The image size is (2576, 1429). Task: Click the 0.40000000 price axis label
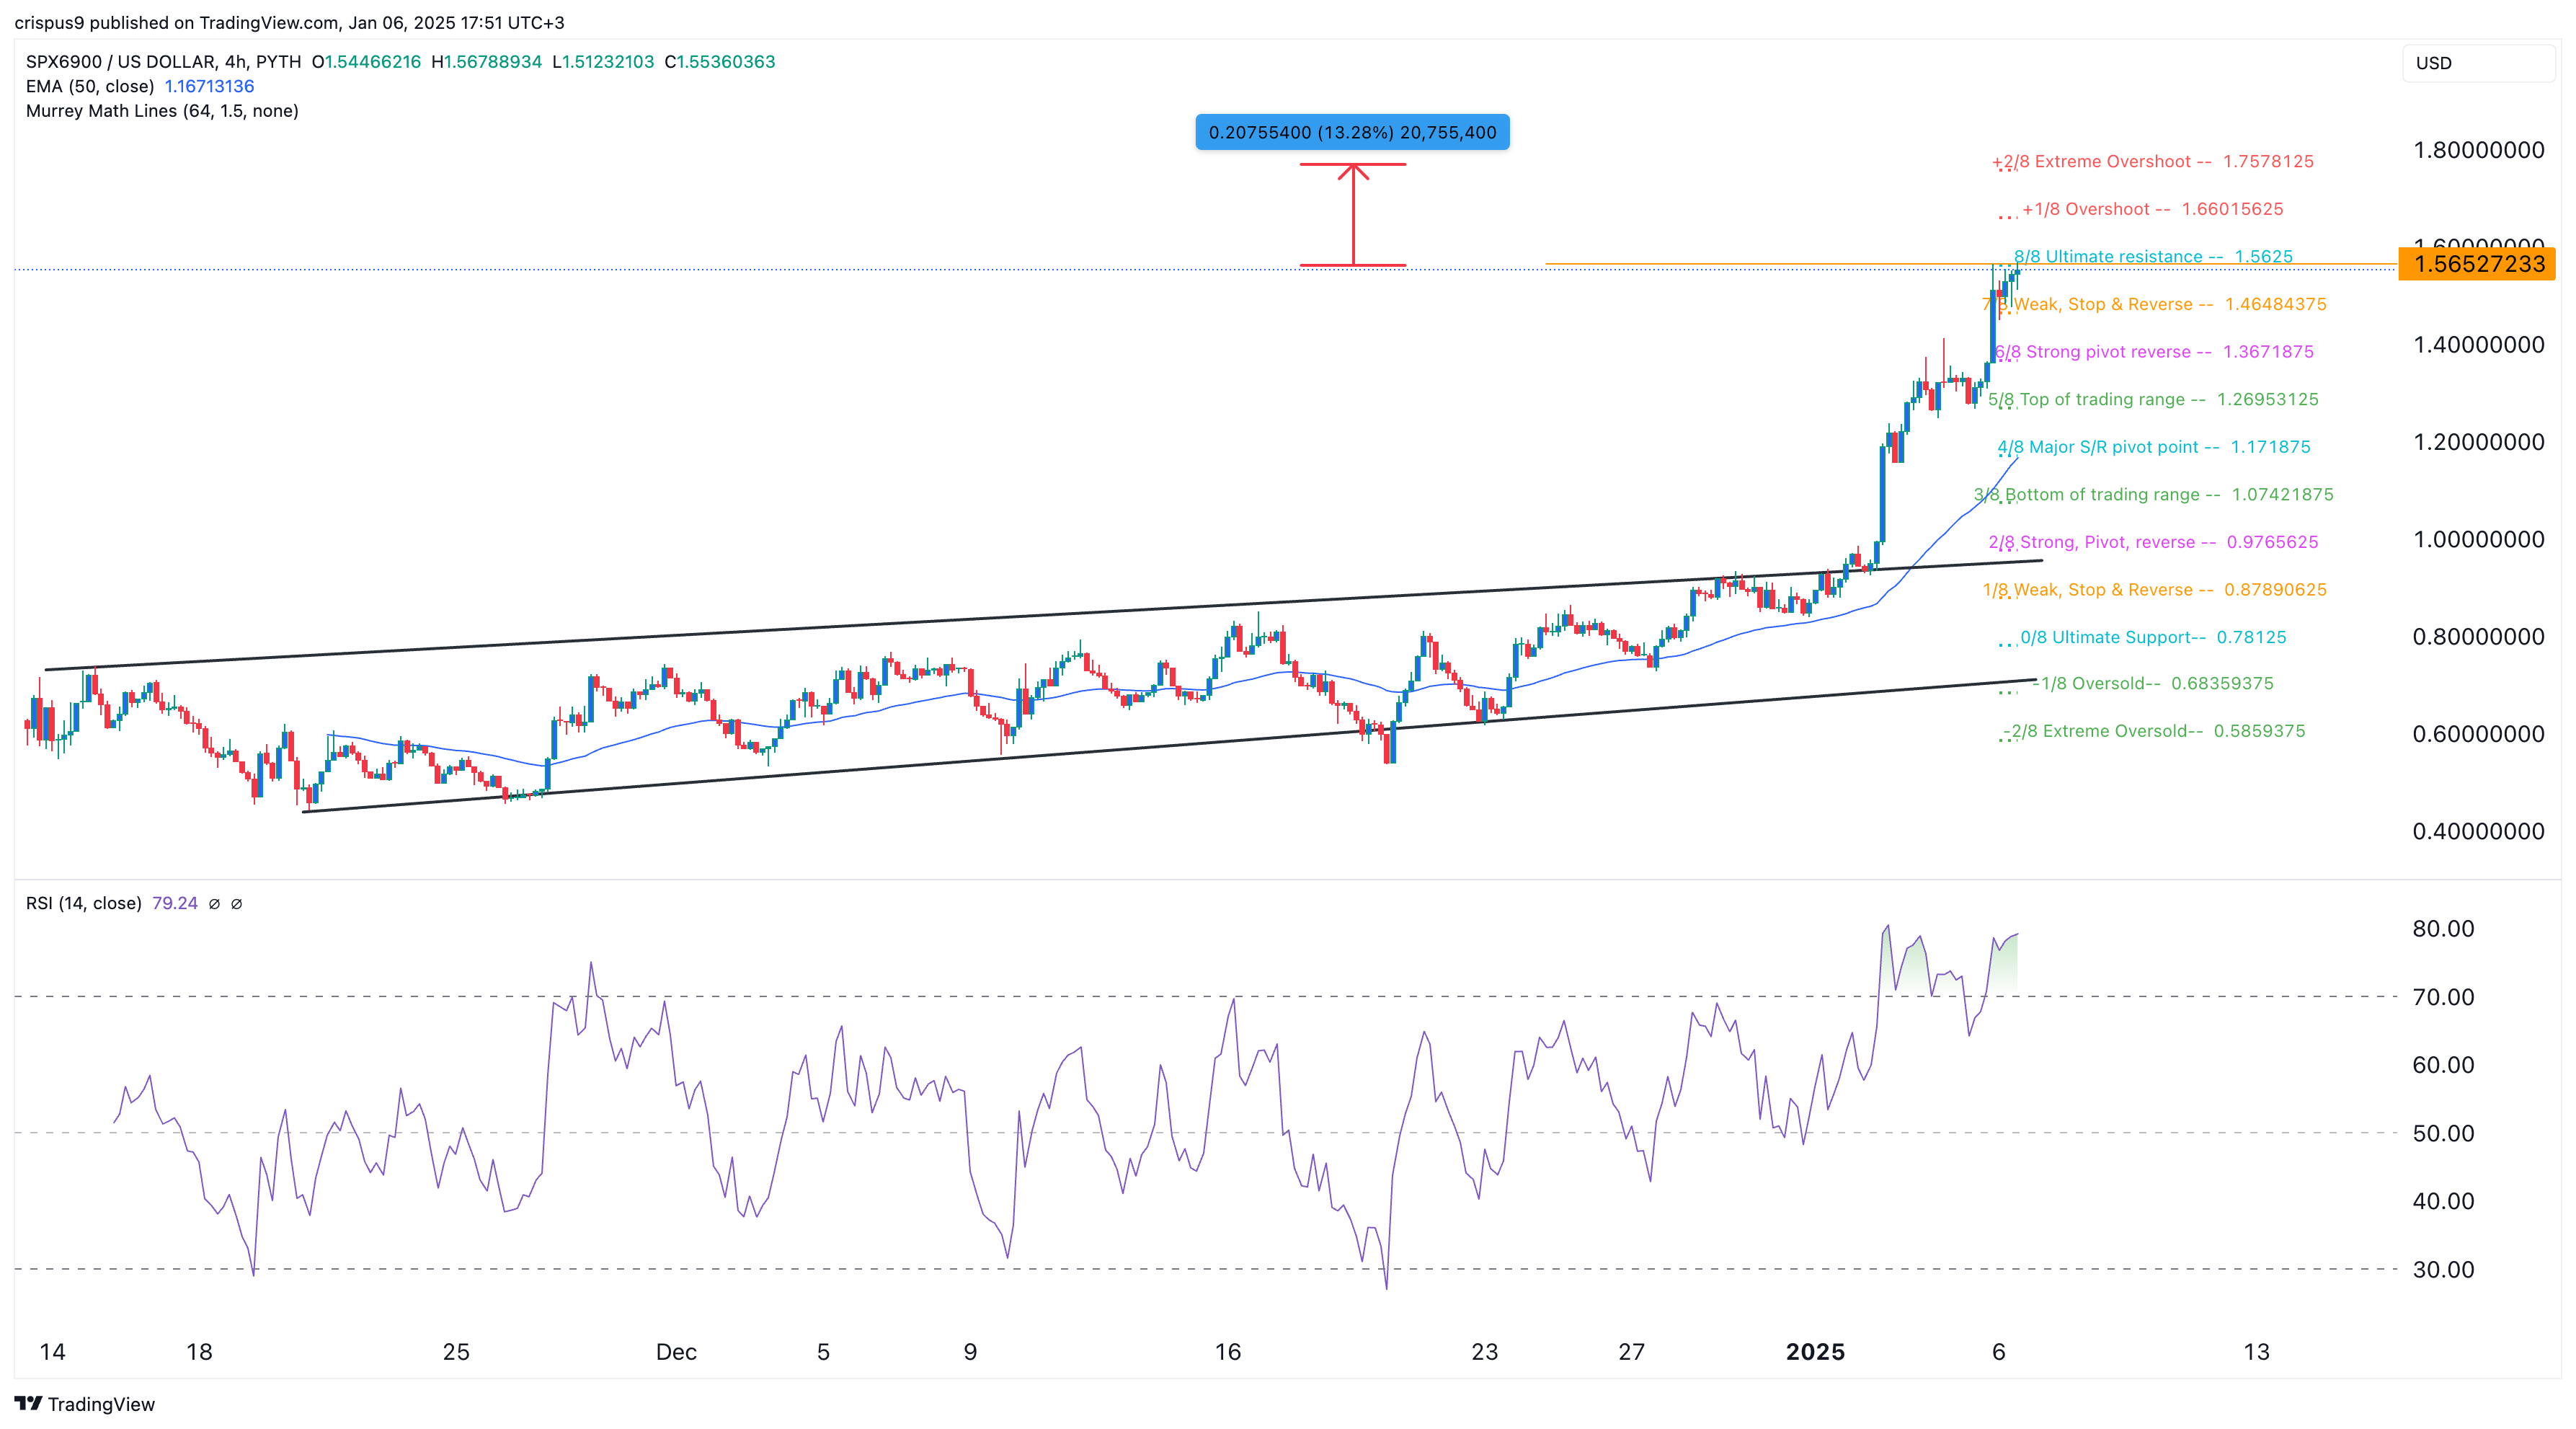coord(2478,832)
